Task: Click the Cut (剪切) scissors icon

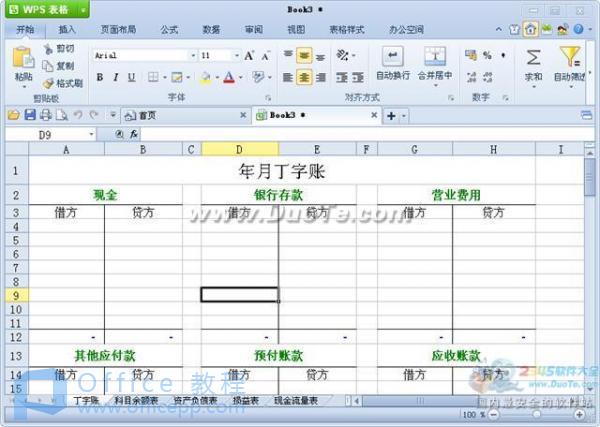Action: (x=48, y=48)
